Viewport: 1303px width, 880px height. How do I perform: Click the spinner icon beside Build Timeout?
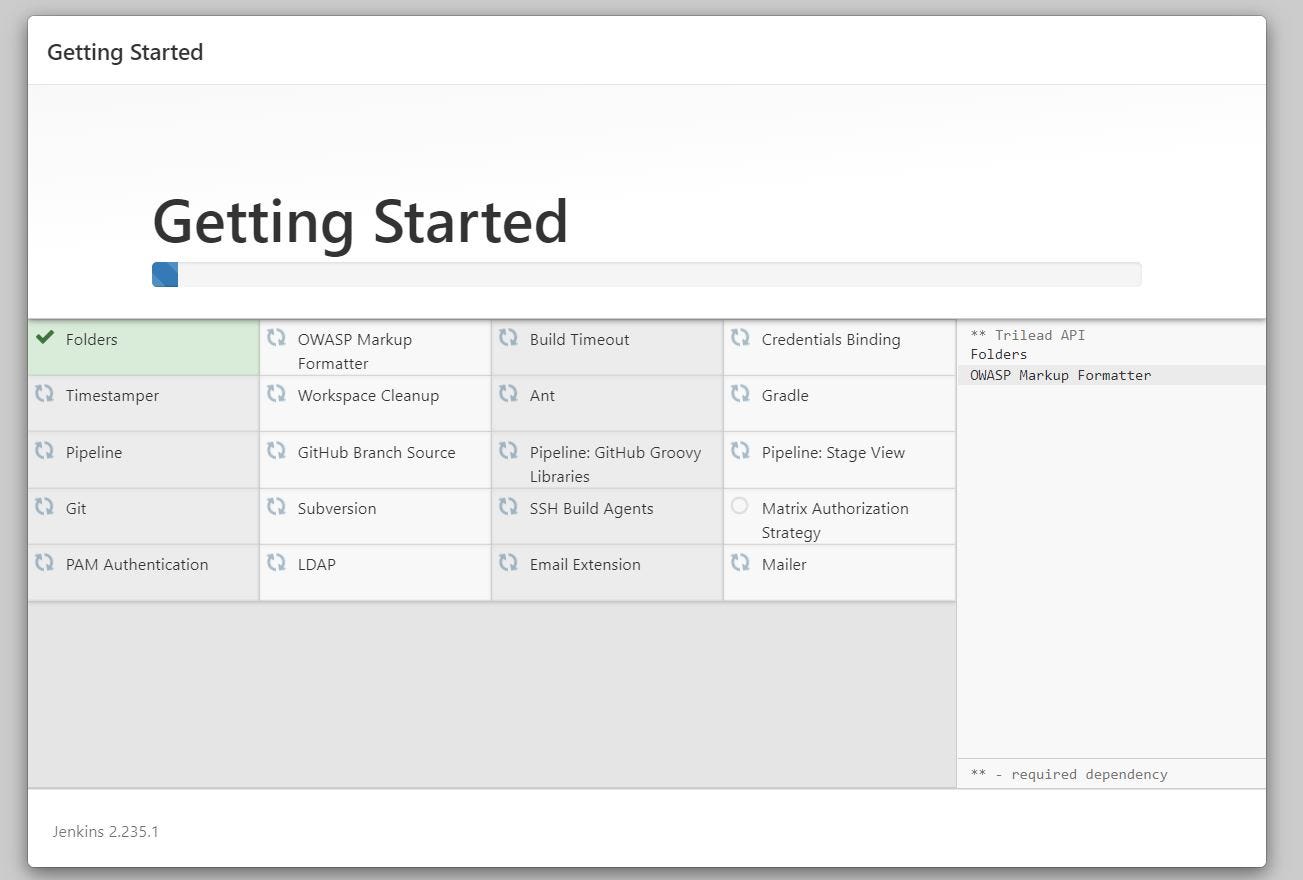pos(508,338)
